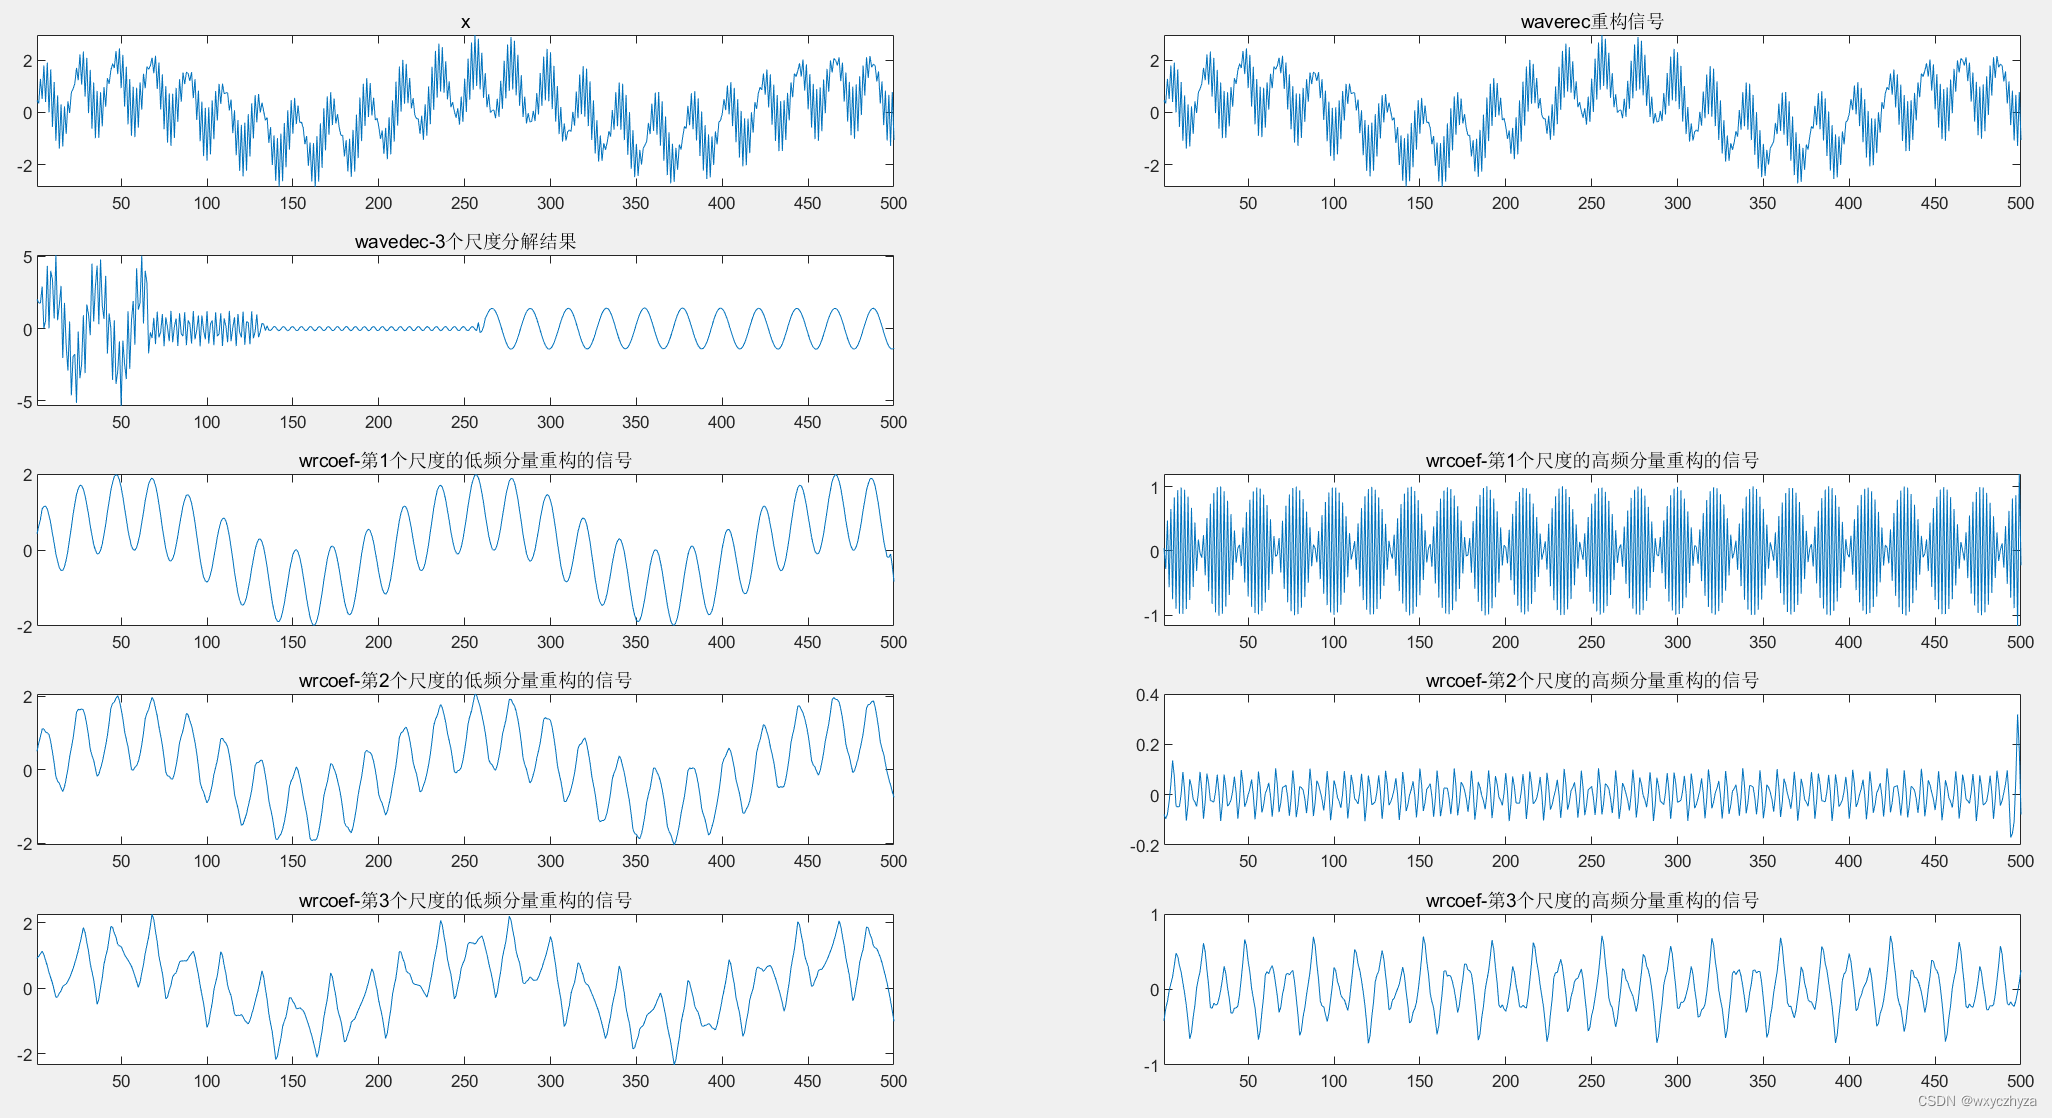Select the wrcoef scale 2 low-frequency plot
This screenshot has height=1118, width=2052.
click(465, 770)
